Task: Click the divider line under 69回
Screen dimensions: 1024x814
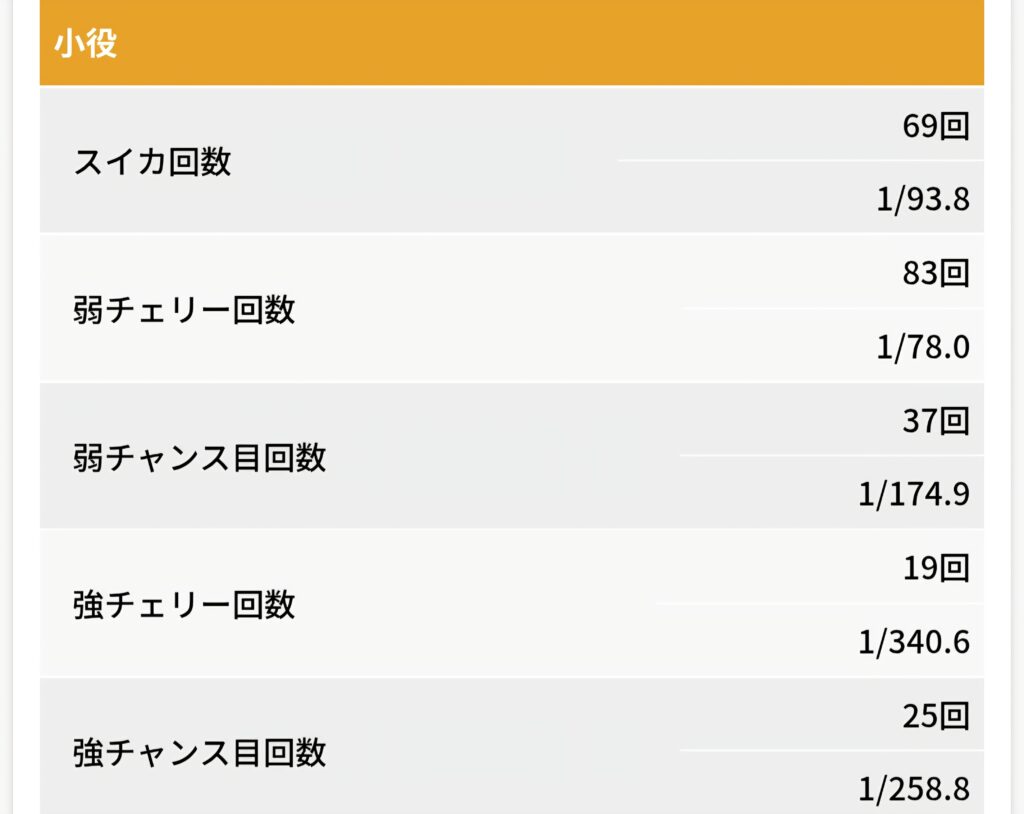Action: pos(800,160)
